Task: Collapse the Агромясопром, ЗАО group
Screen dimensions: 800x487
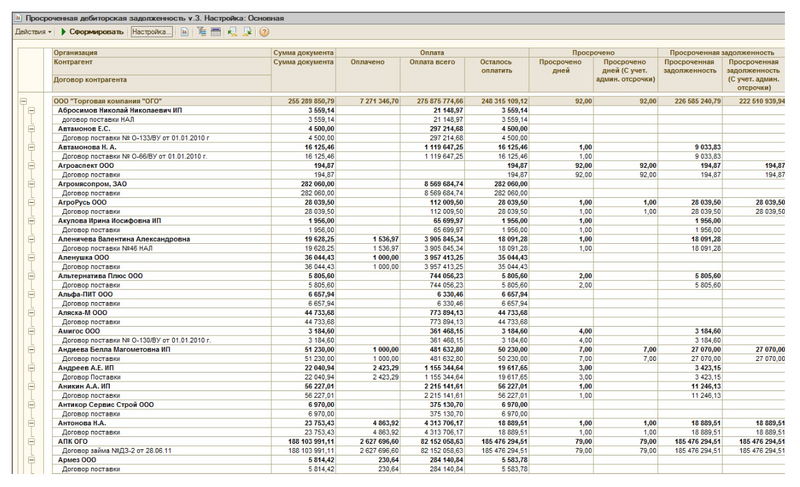Action: 32,184
